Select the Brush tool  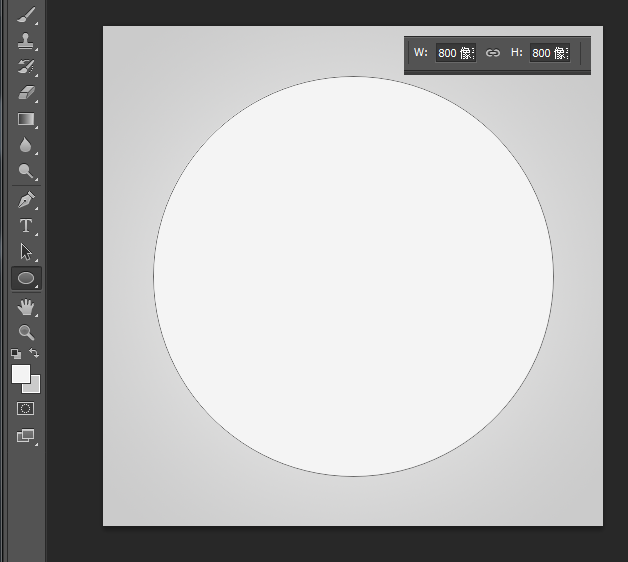[x=26, y=15]
